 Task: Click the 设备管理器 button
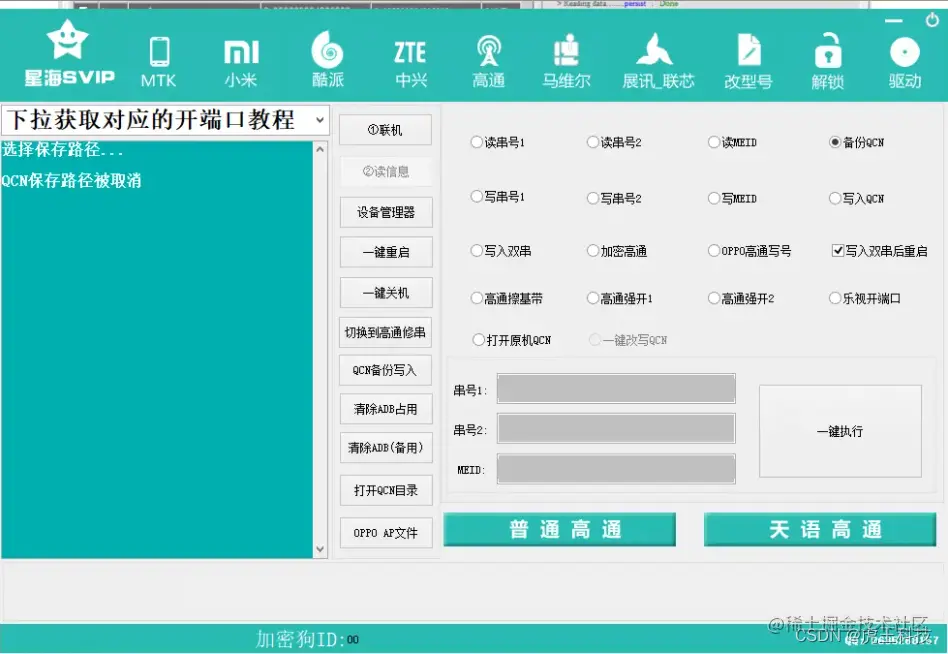pos(385,212)
